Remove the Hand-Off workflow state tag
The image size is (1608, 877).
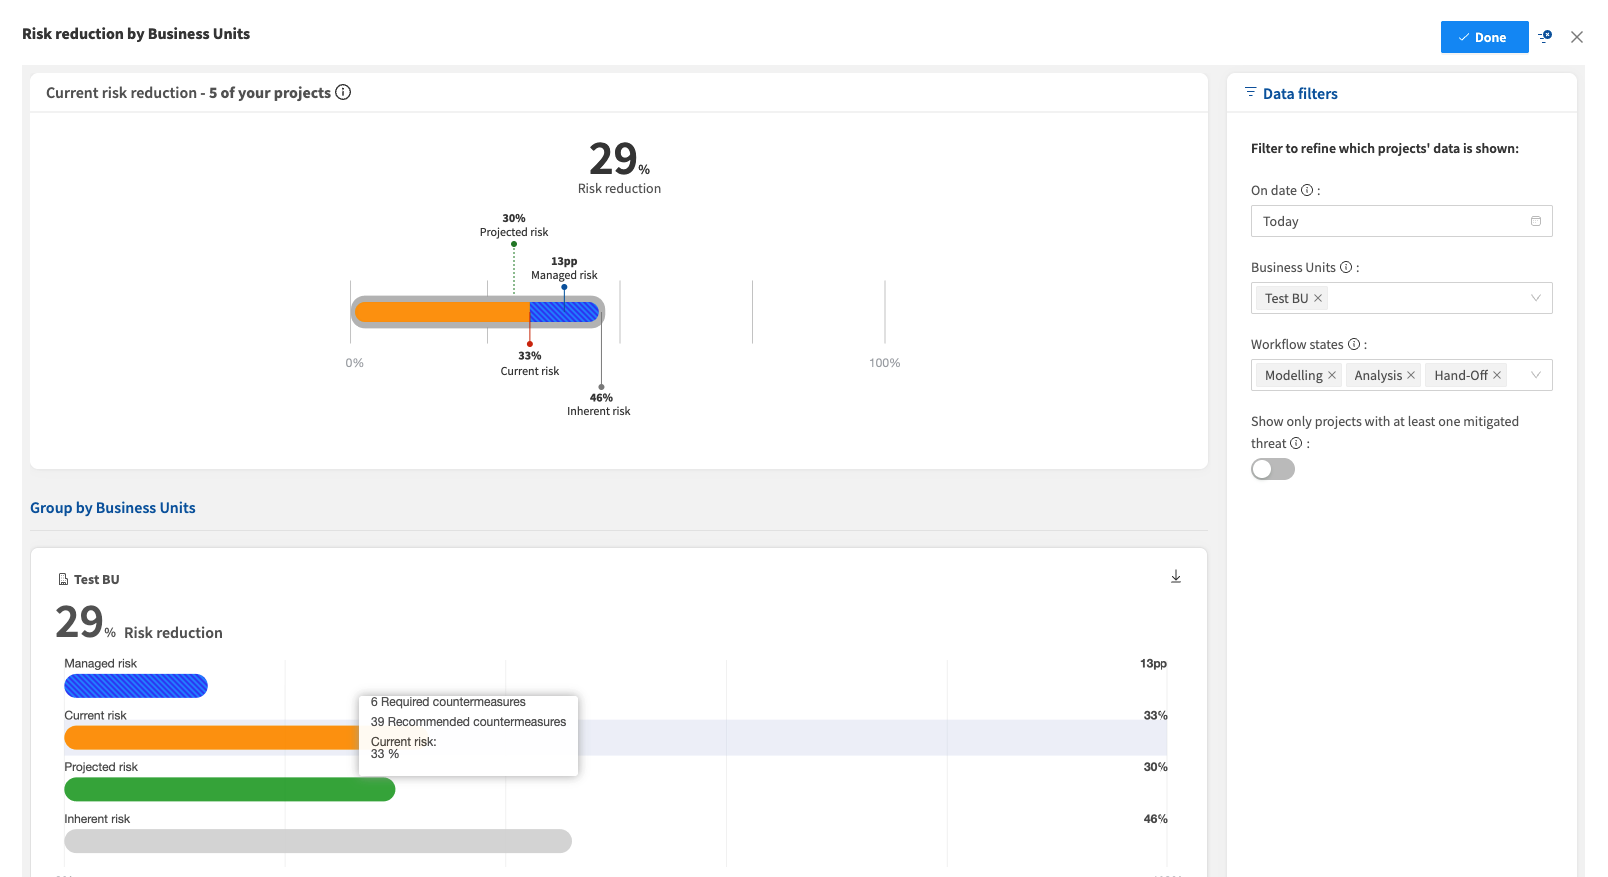1497,375
